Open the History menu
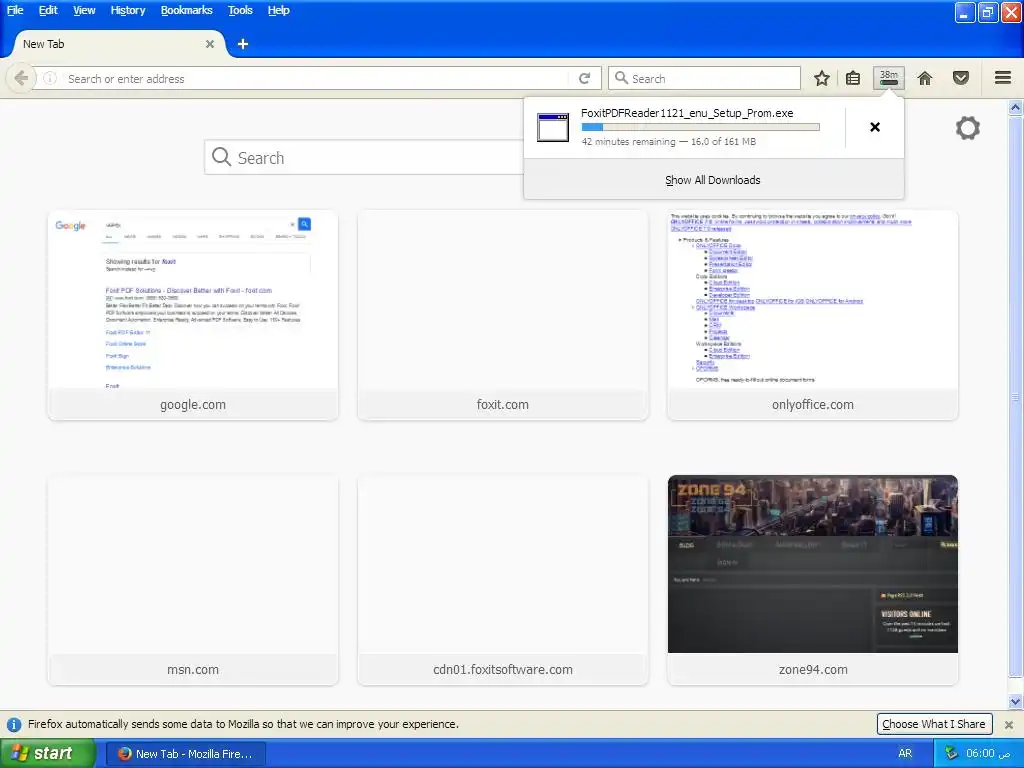Viewport: 1024px width, 768px height. tap(128, 10)
